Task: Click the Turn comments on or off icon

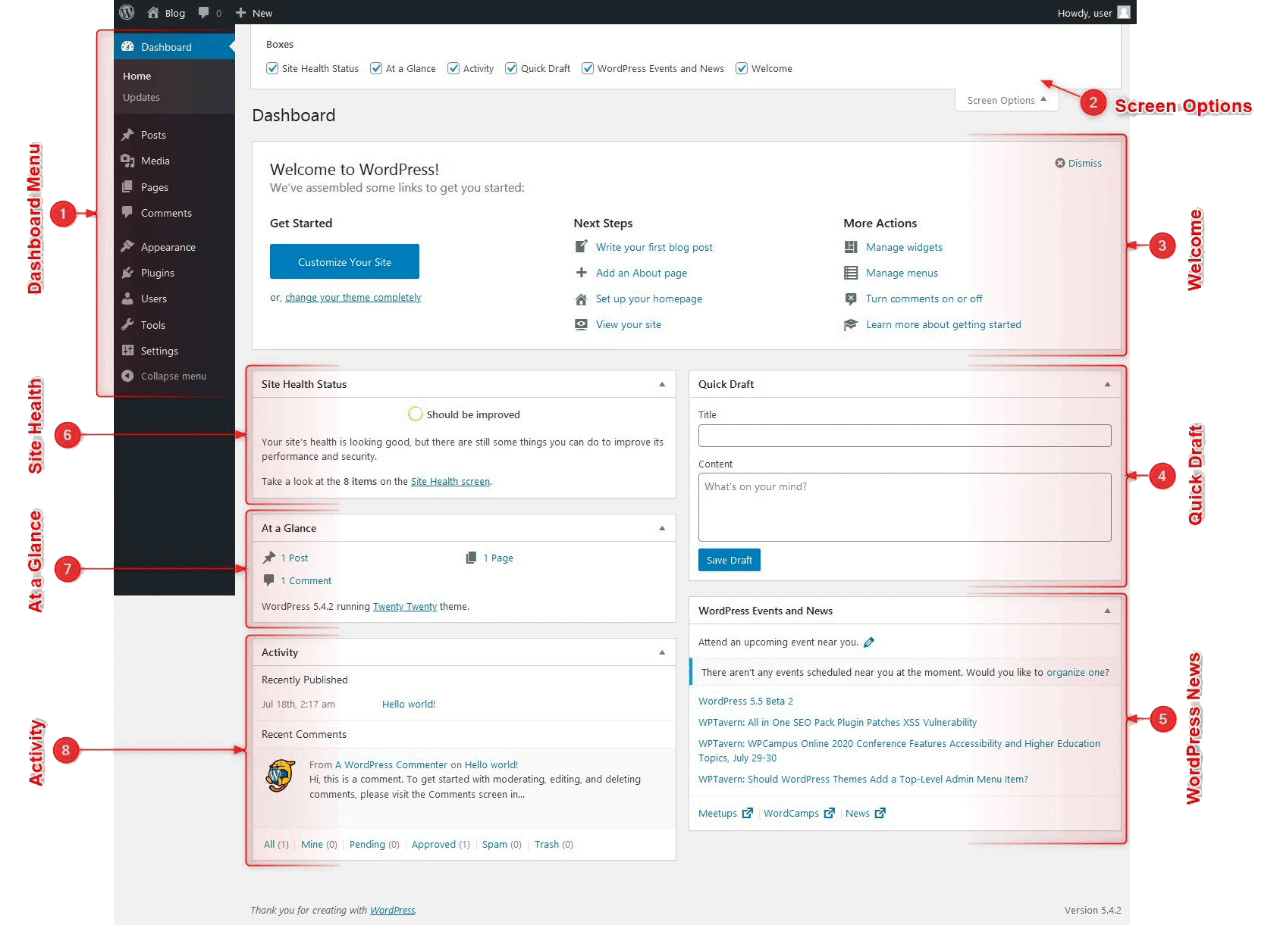Action: click(x=851, y=299)
